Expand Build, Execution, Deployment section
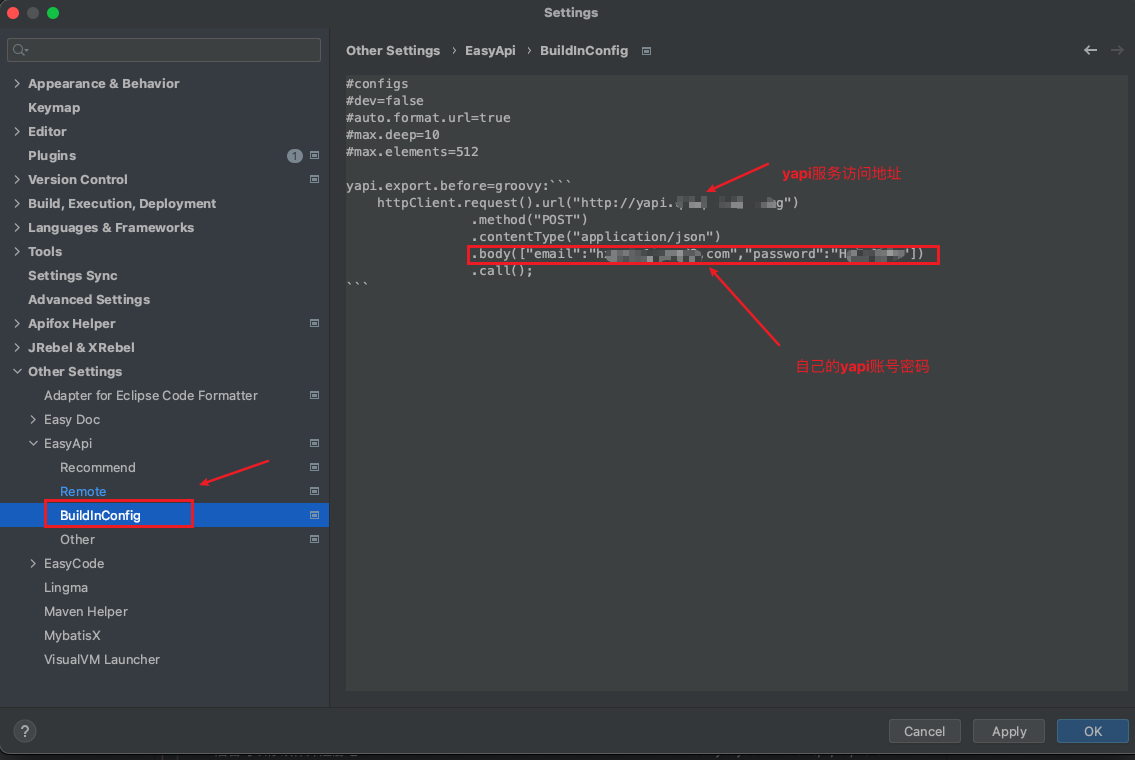The height and width of the screenshot is (760, 1135). 17,203
